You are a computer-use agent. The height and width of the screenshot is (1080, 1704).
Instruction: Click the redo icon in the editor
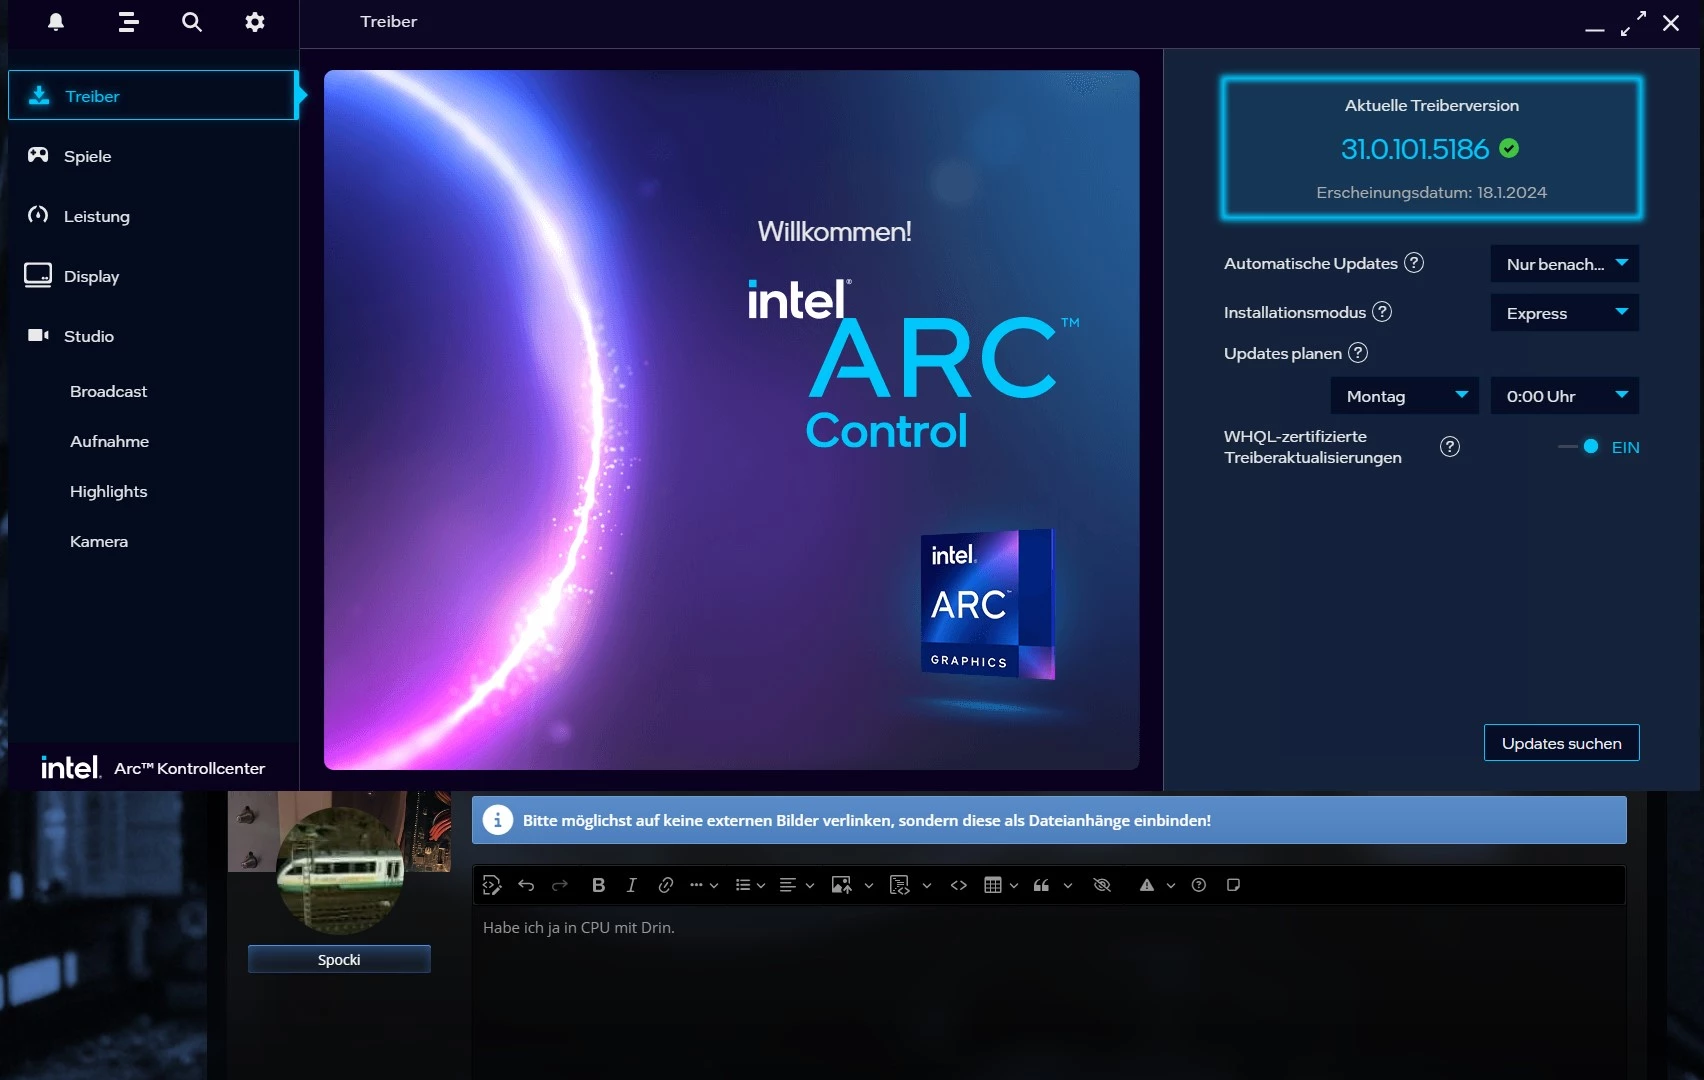tap(560, 885)
